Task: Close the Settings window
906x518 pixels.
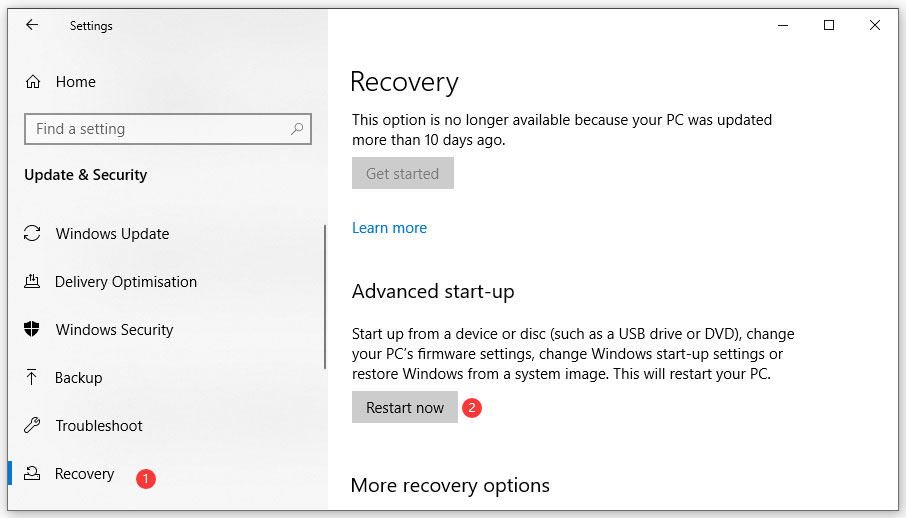Action: point(875,25)
